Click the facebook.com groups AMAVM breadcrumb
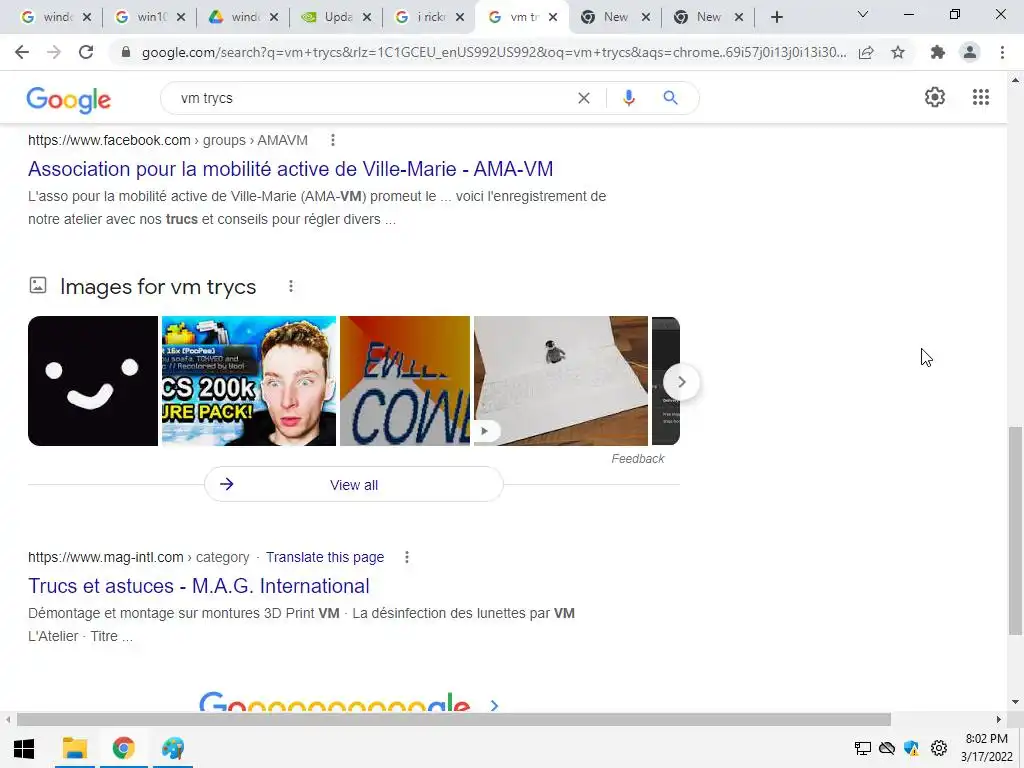This screenshot has height=768, width=1024. click(x=168, y=140)
